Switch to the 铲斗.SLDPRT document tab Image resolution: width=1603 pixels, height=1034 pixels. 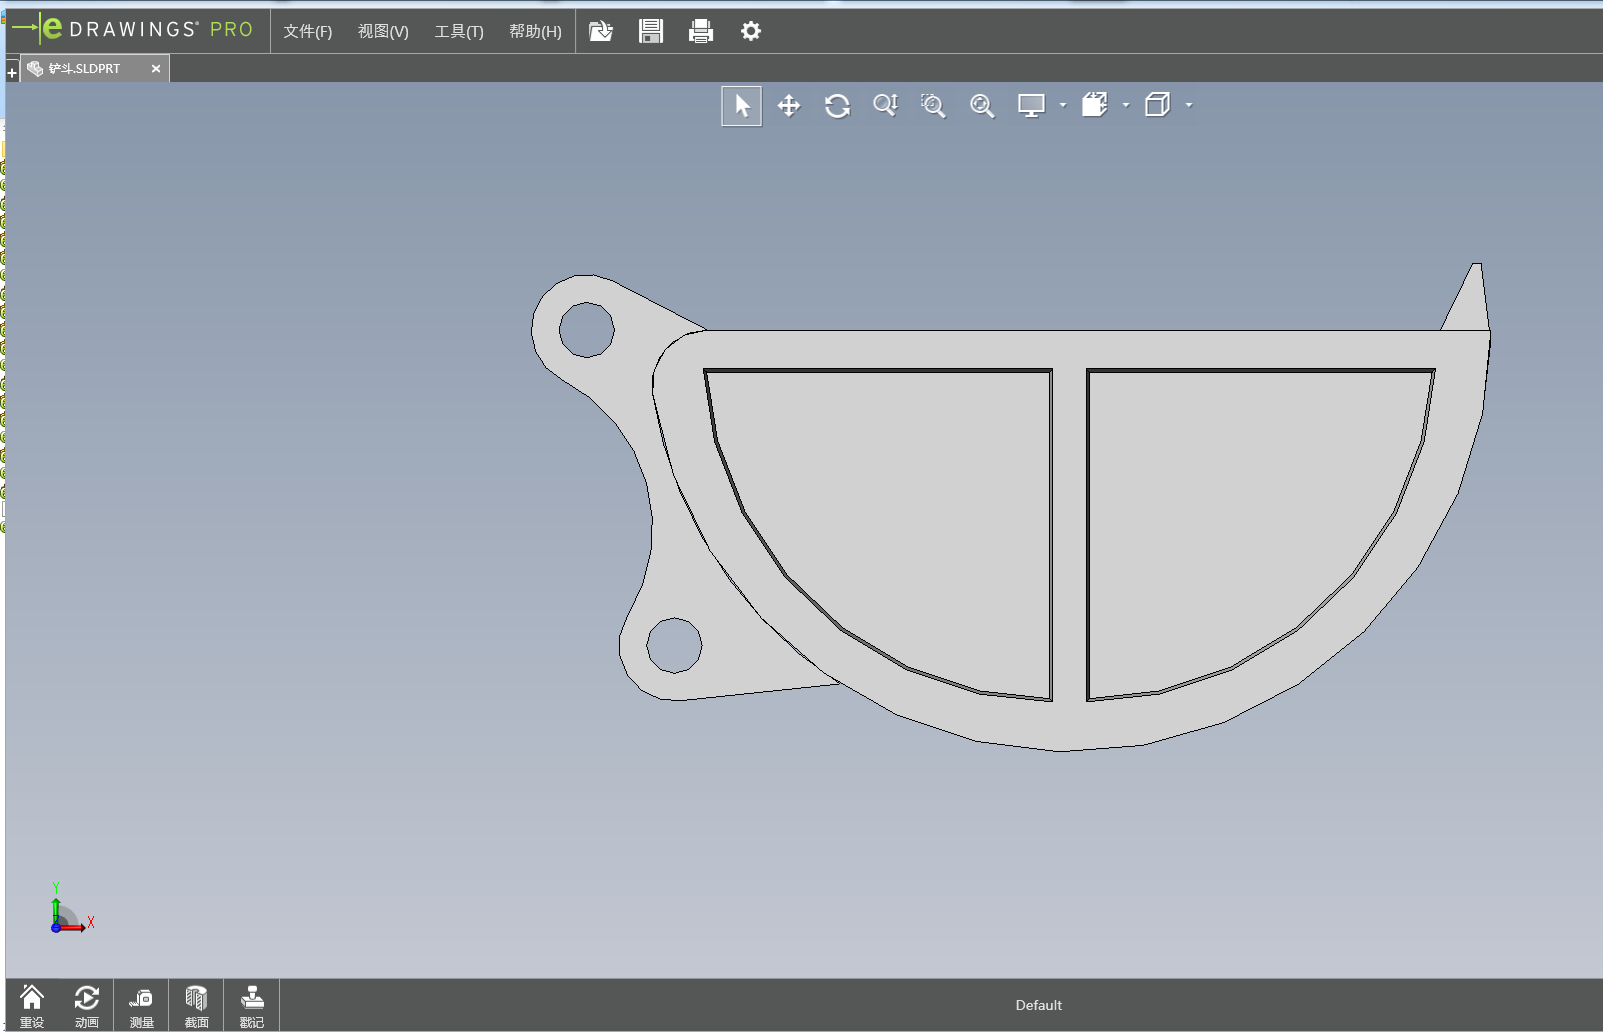(x=85, y=69)
